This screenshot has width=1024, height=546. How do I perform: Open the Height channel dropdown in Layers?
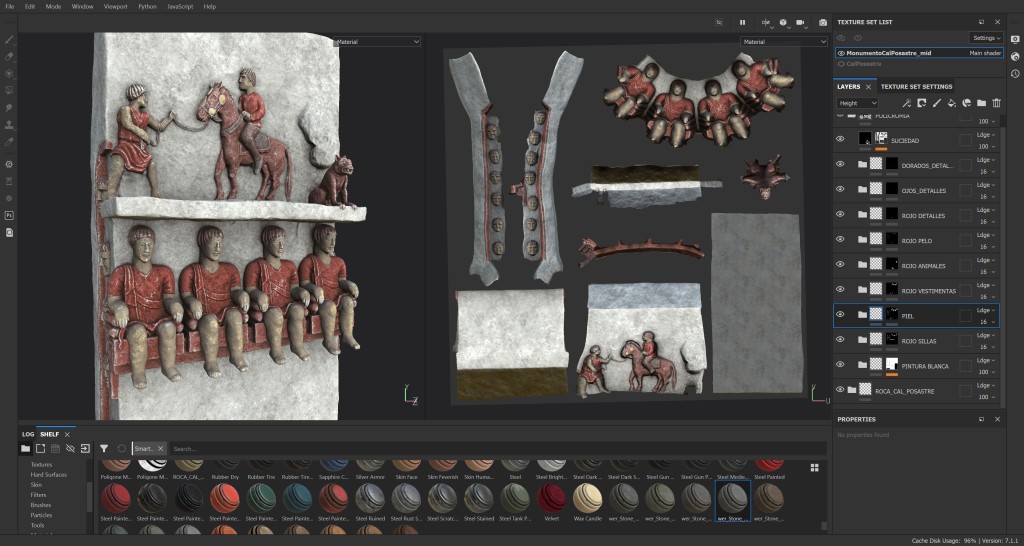857,103
